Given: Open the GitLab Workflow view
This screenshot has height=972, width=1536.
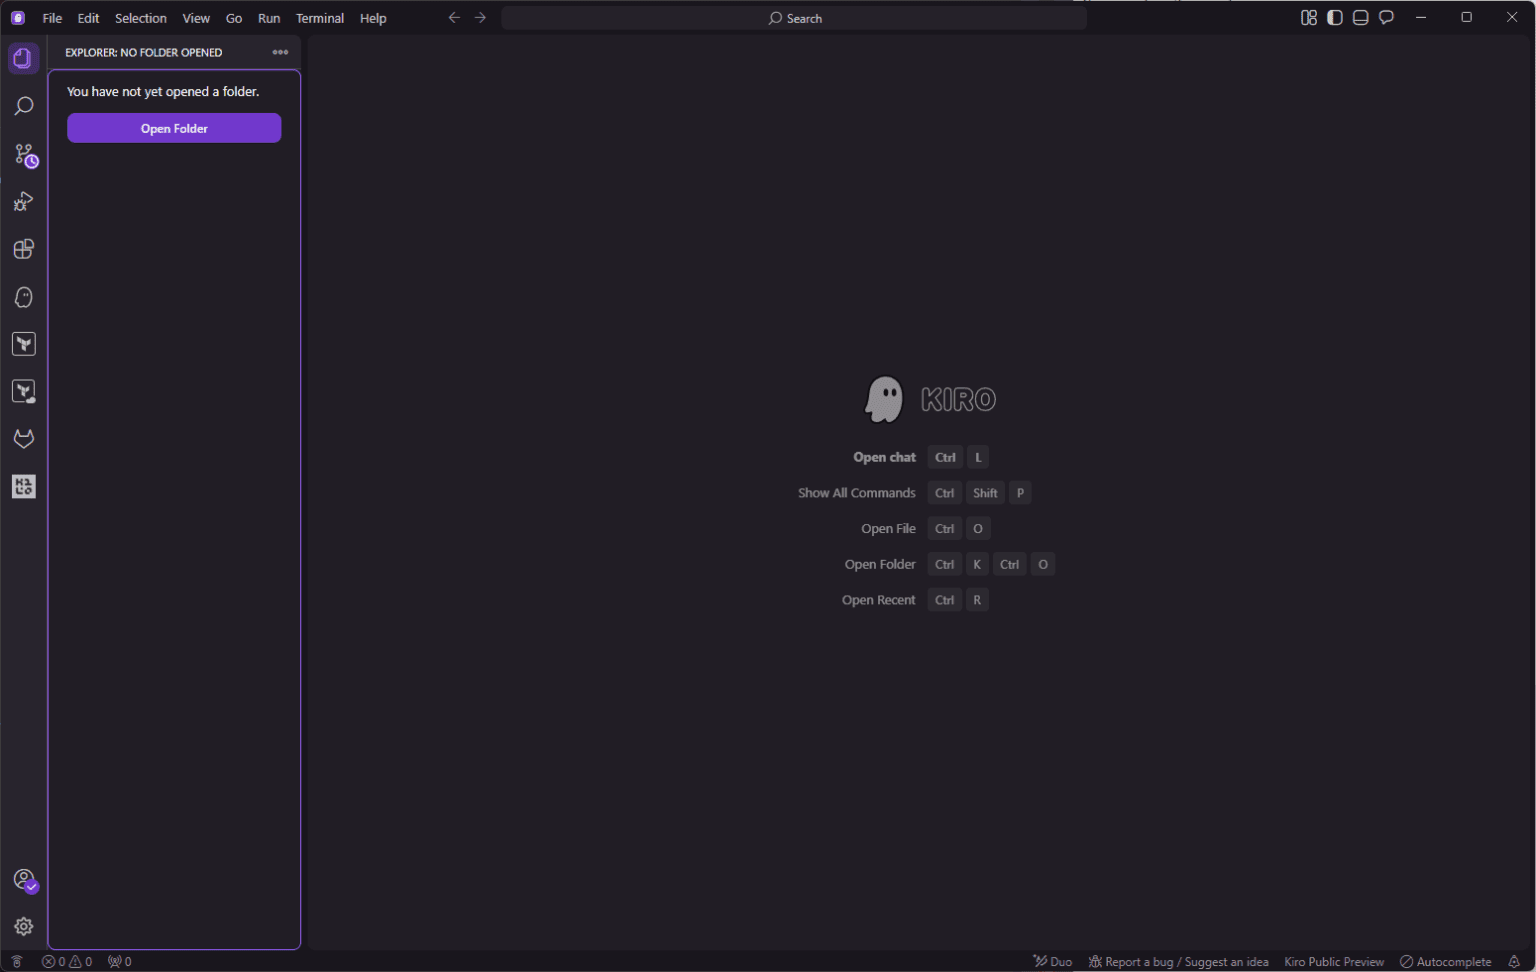Looking at the screenshot, I should pyautogui.click(x=24, y=439).
